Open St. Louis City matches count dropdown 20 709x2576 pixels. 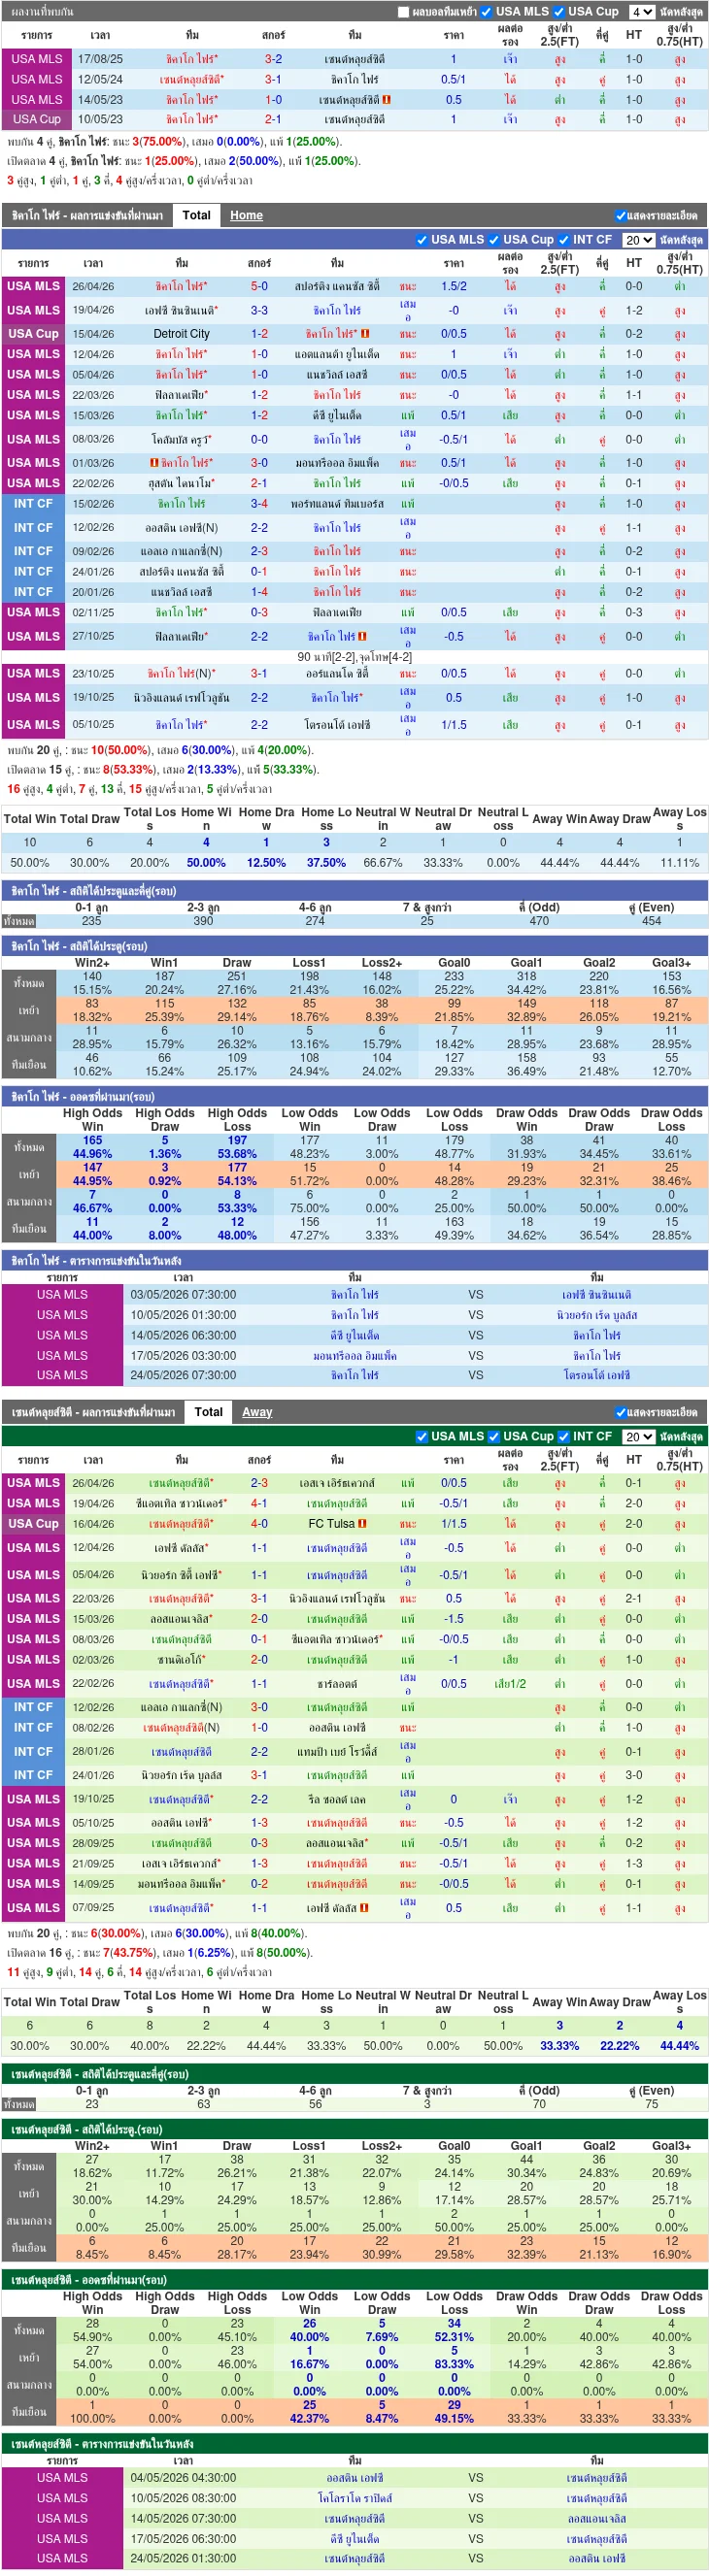click(x=638, y=1437)
